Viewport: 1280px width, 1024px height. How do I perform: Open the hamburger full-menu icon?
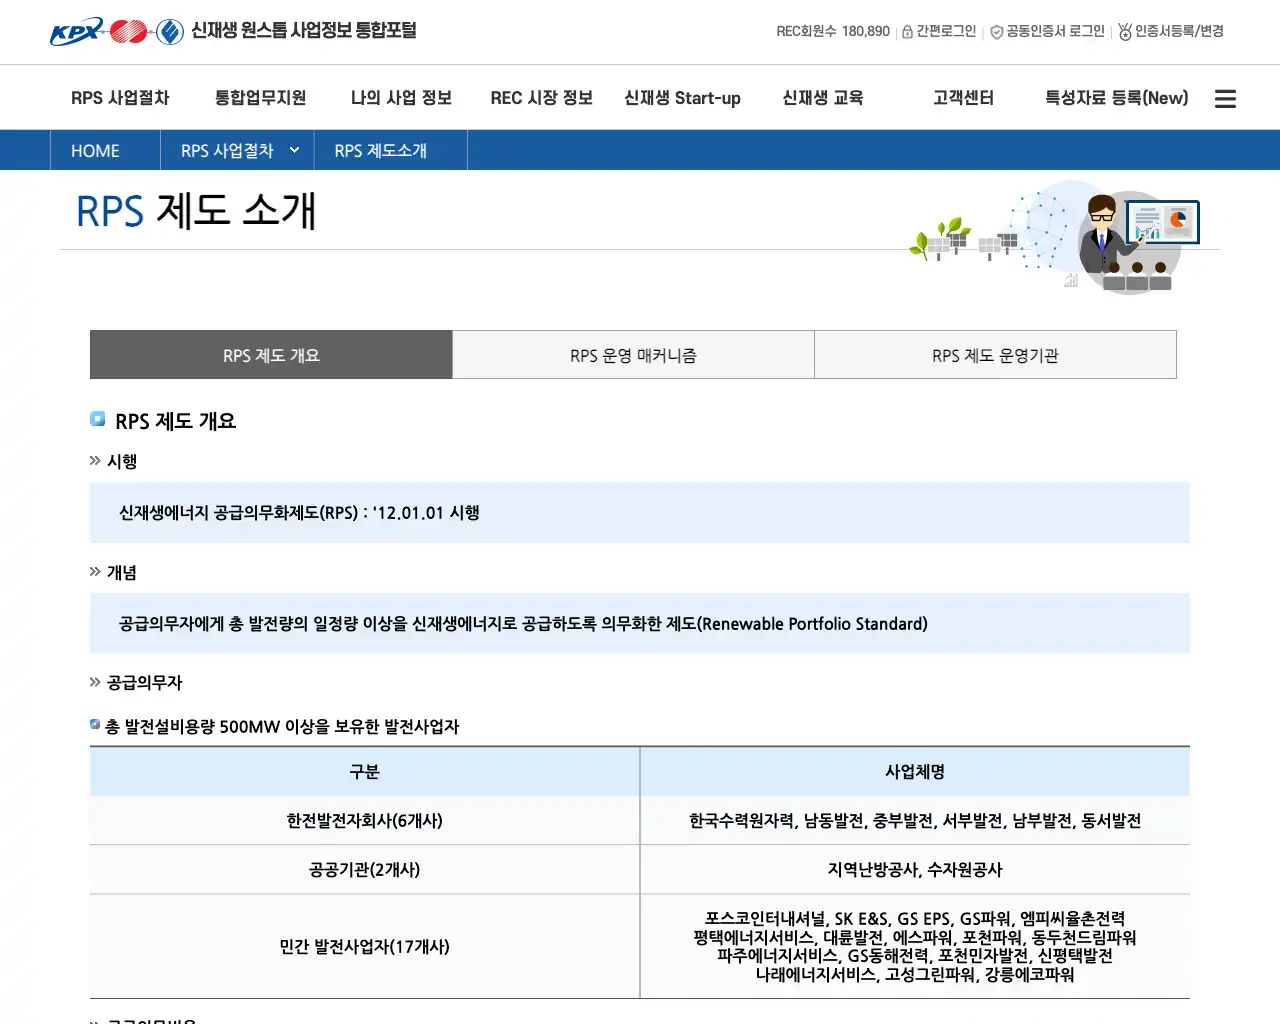(x=1225, y=99)
